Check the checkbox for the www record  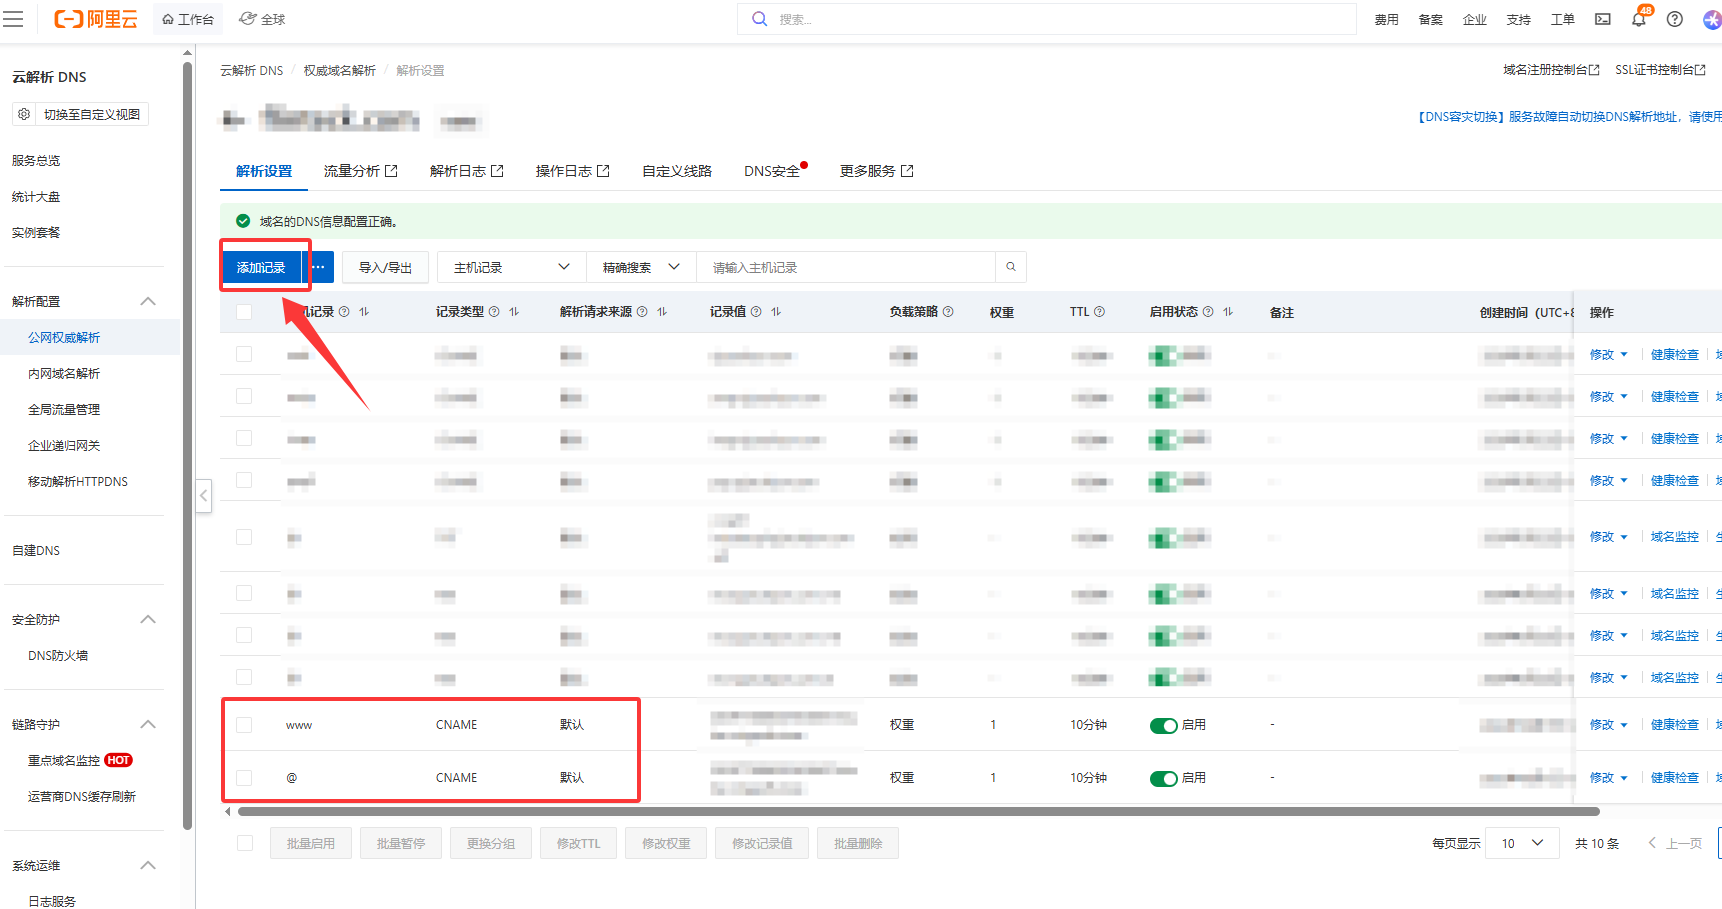click(x=244, y=725)
